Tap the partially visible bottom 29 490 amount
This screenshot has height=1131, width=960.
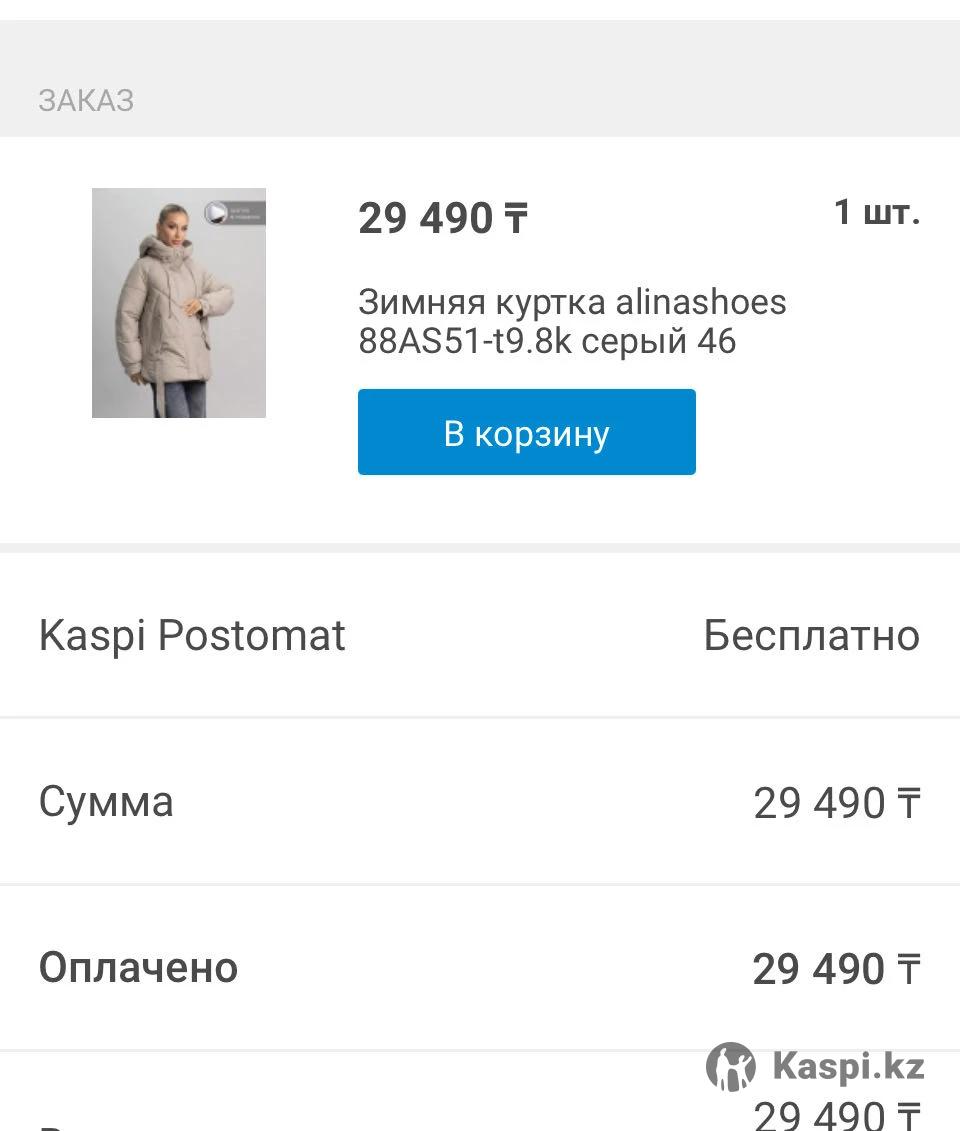coord(820,1116)
